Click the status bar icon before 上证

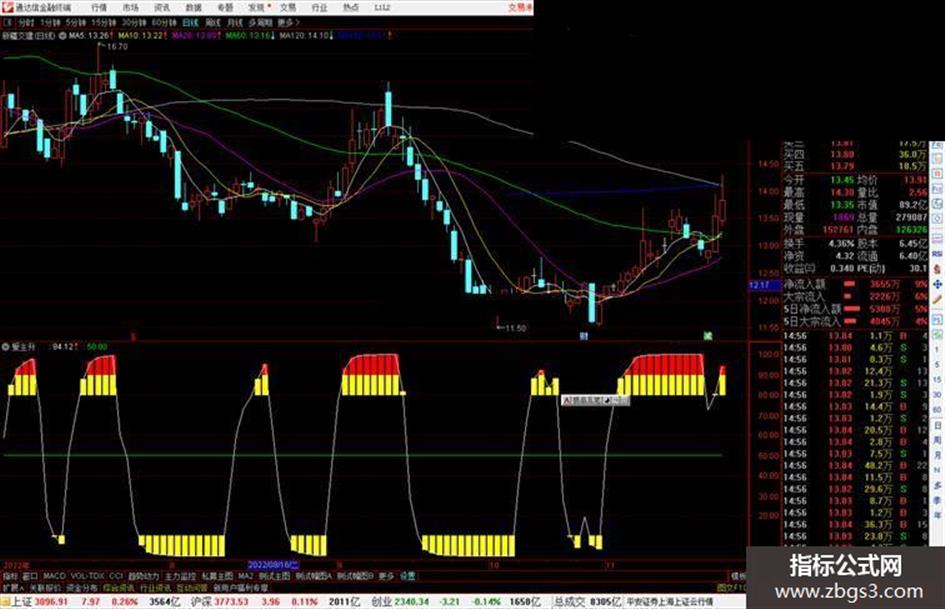click(5, 602)
